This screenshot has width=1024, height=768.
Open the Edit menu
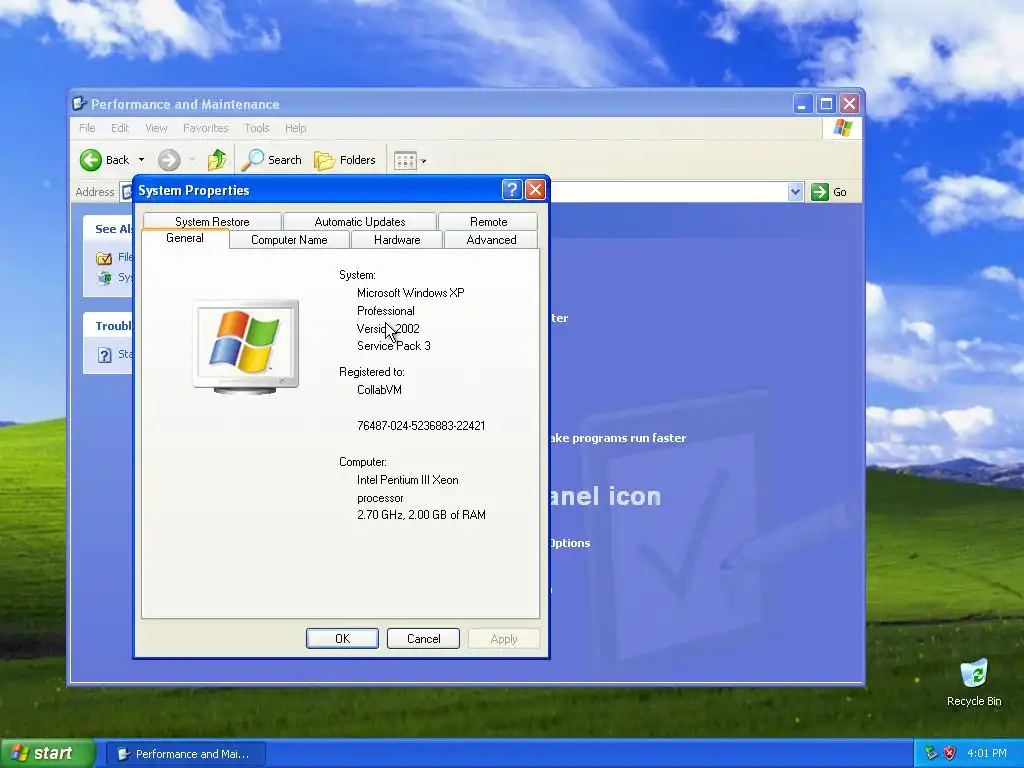click(x=120, y=128)
